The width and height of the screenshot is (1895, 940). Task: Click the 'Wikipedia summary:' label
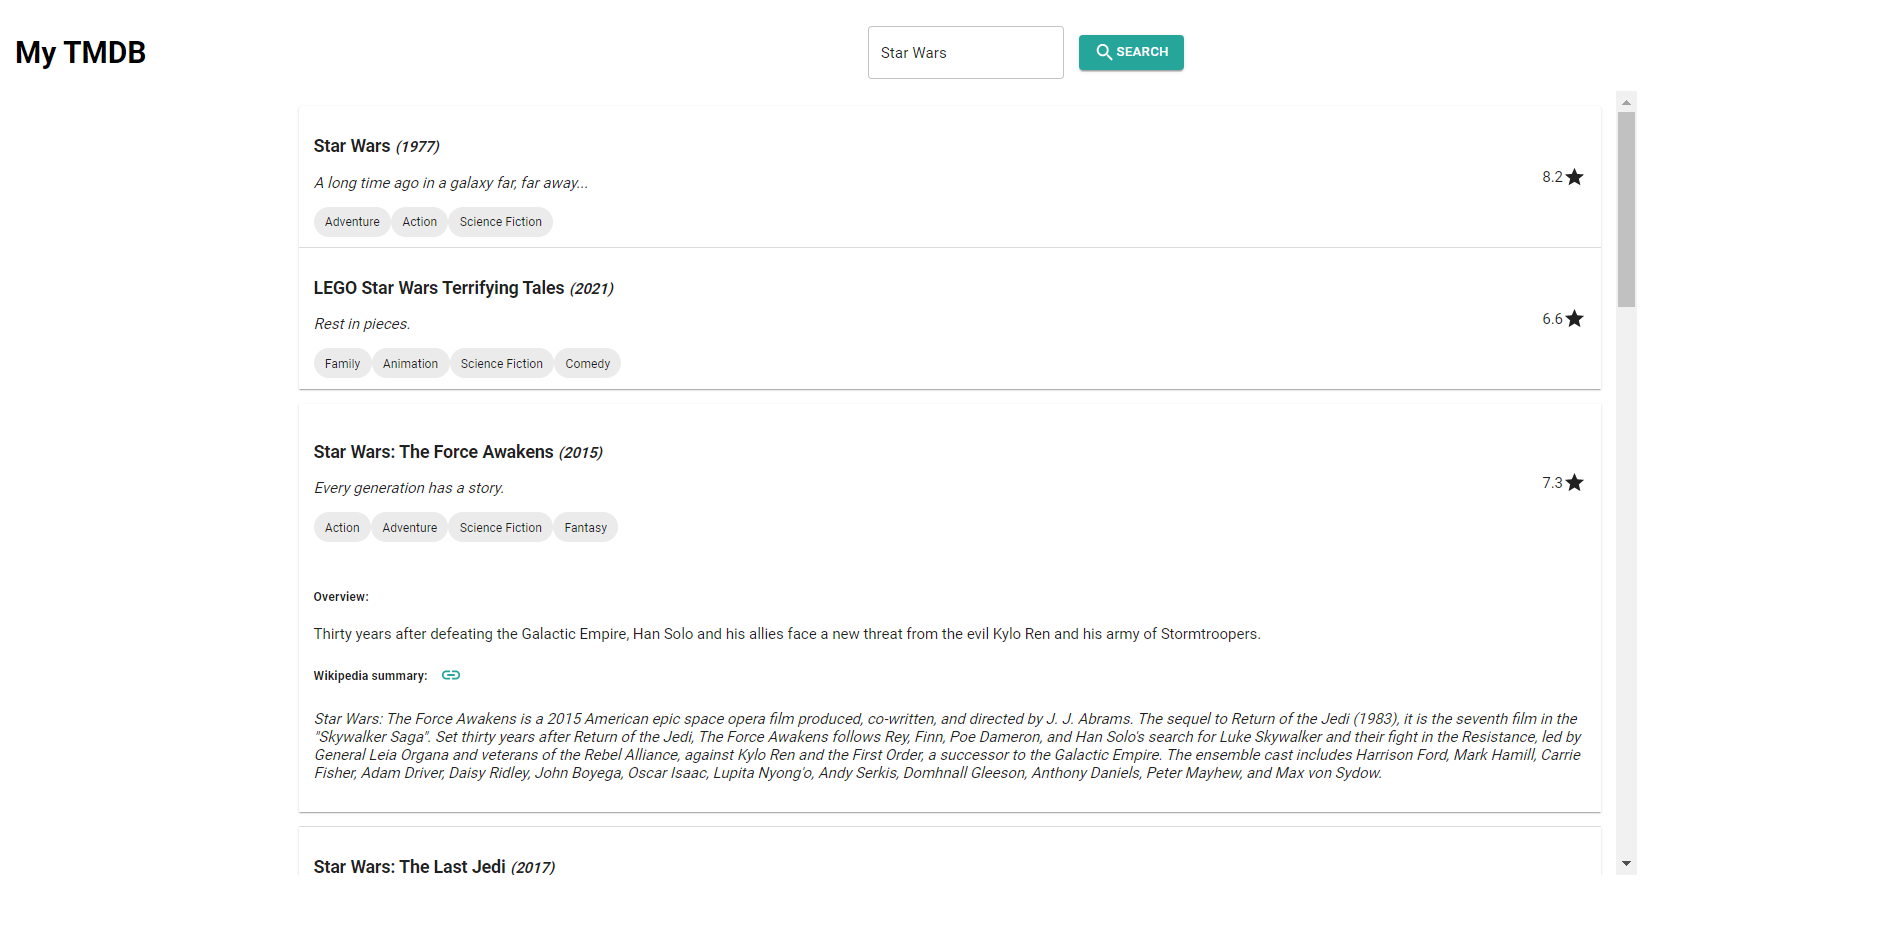[x=370, y=676]
